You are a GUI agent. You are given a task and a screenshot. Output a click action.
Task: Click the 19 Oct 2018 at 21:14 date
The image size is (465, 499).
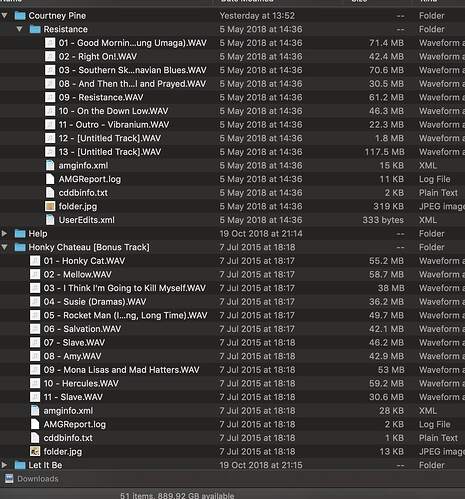(x=261, y=234)
